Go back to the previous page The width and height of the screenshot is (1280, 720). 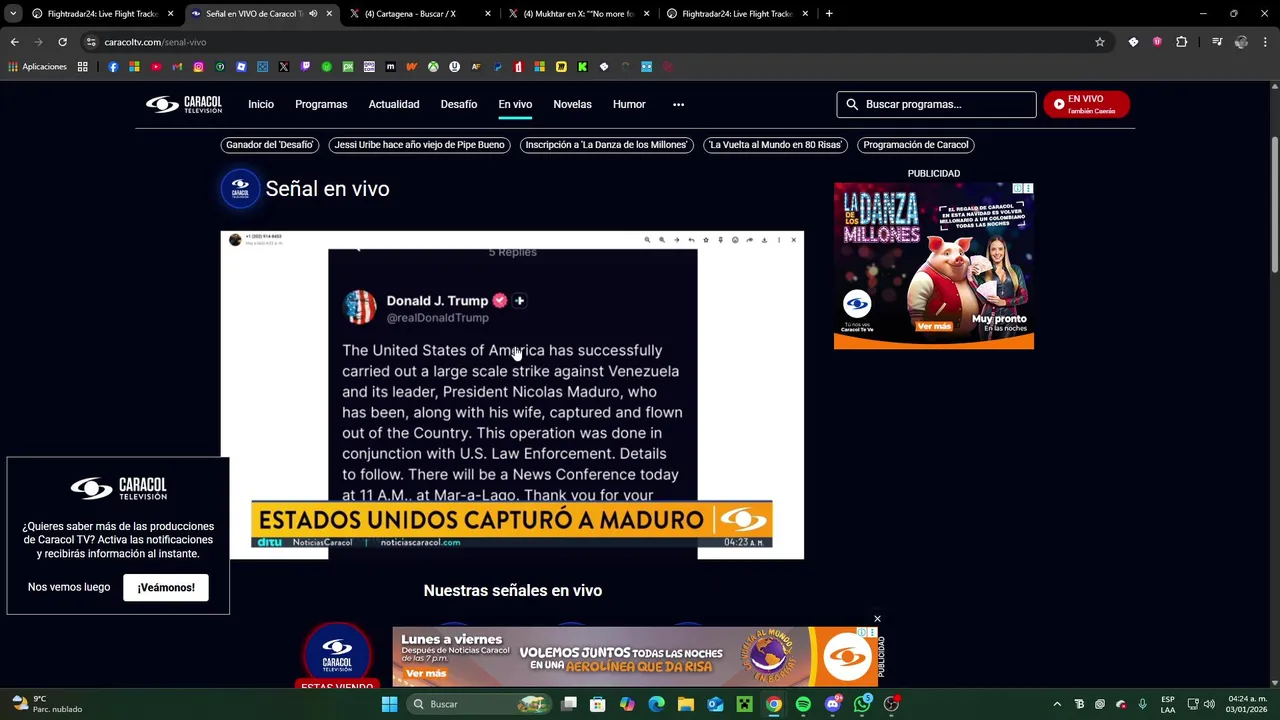click(x=14, y=42)
